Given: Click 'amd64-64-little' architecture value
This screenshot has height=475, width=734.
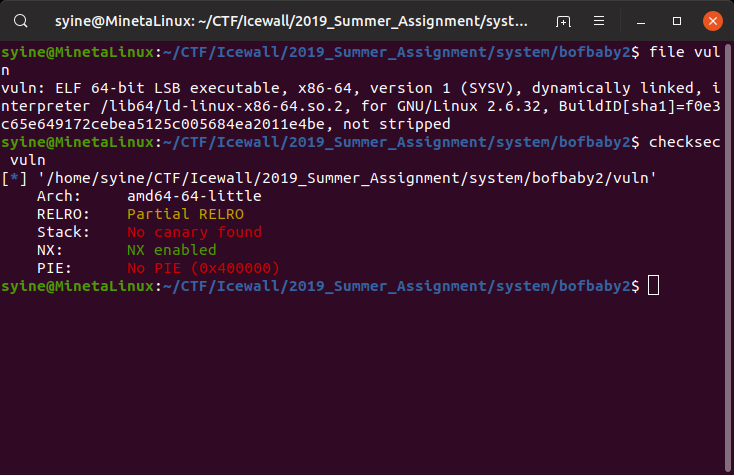Looking at the screenshot, I should tap(194, 196).
